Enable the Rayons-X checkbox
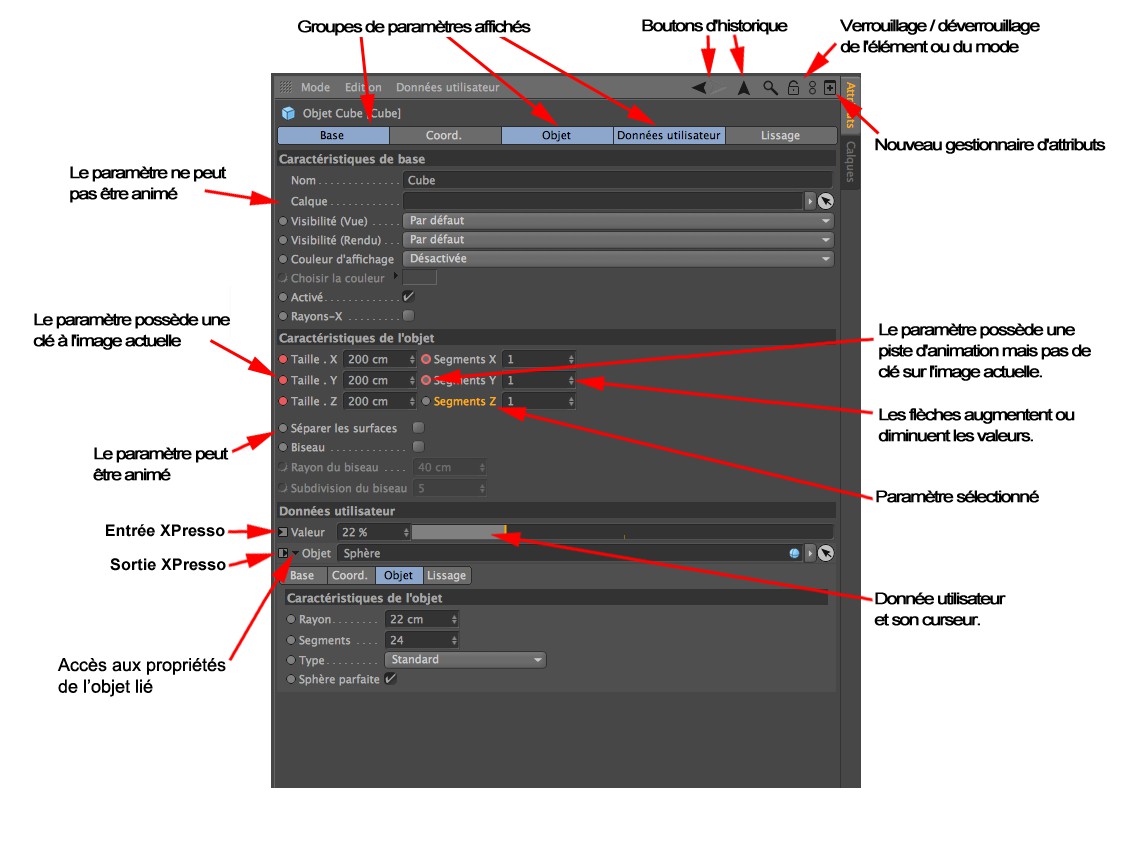 click(408, 316)
